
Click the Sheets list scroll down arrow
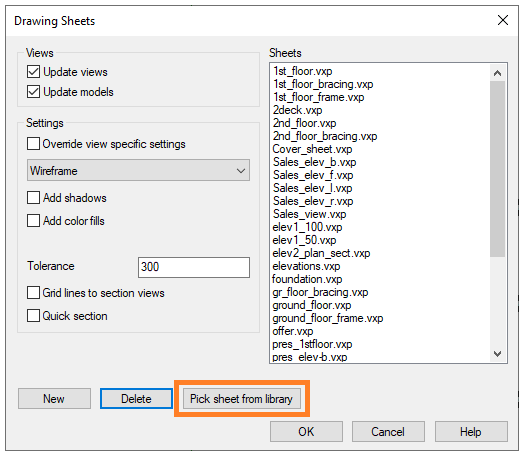point(497,354)
